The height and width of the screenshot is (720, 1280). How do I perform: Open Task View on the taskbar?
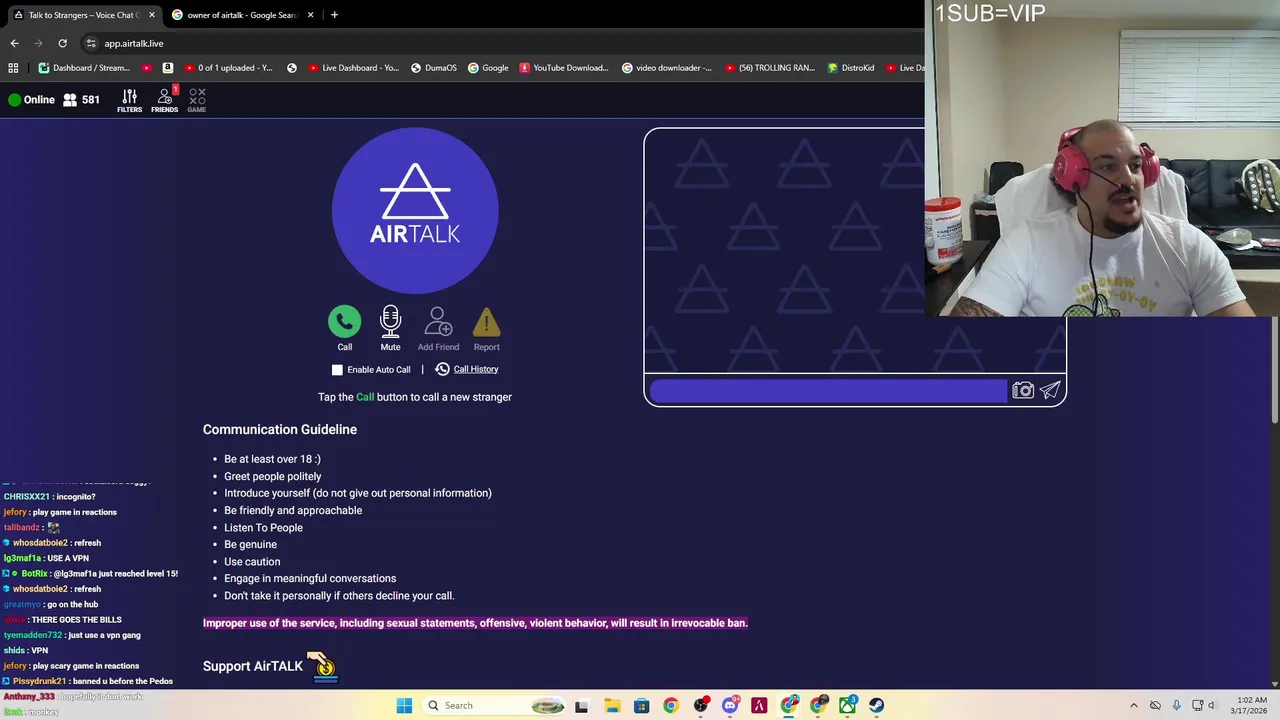[581, 705]
